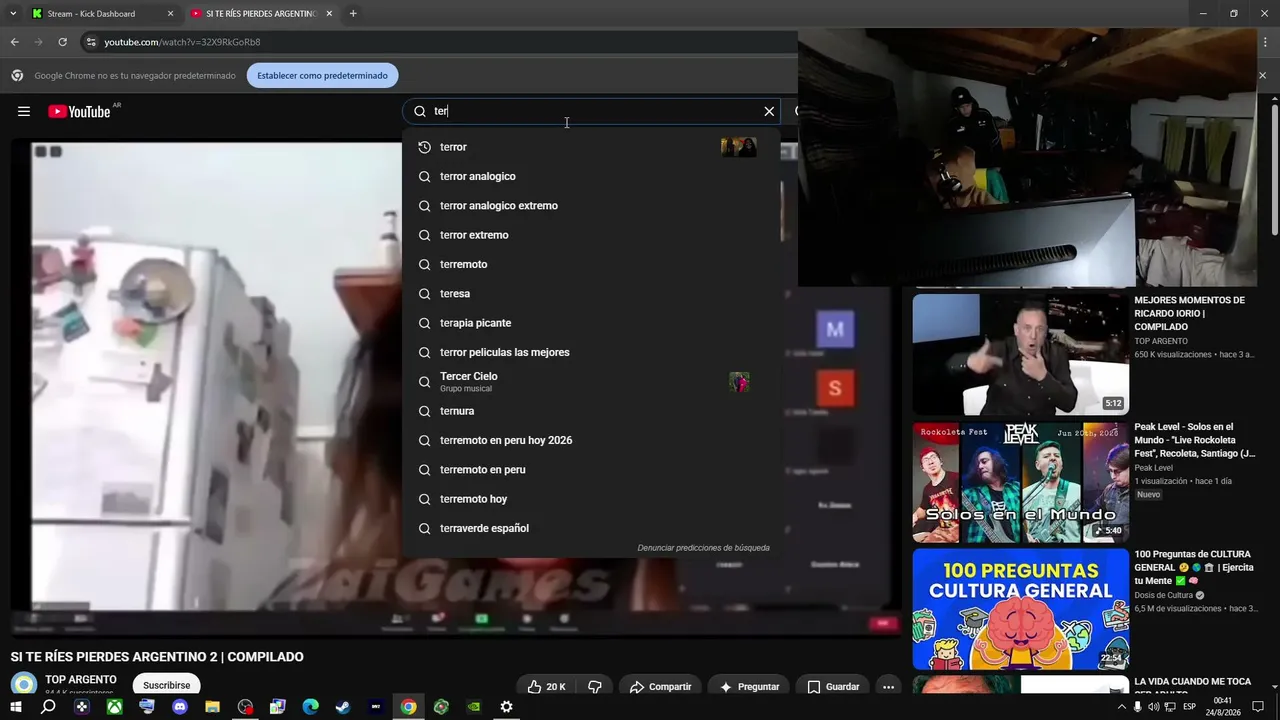Open the Peak Level Solos en el Mundo thumbnail

pos(1020,482)
